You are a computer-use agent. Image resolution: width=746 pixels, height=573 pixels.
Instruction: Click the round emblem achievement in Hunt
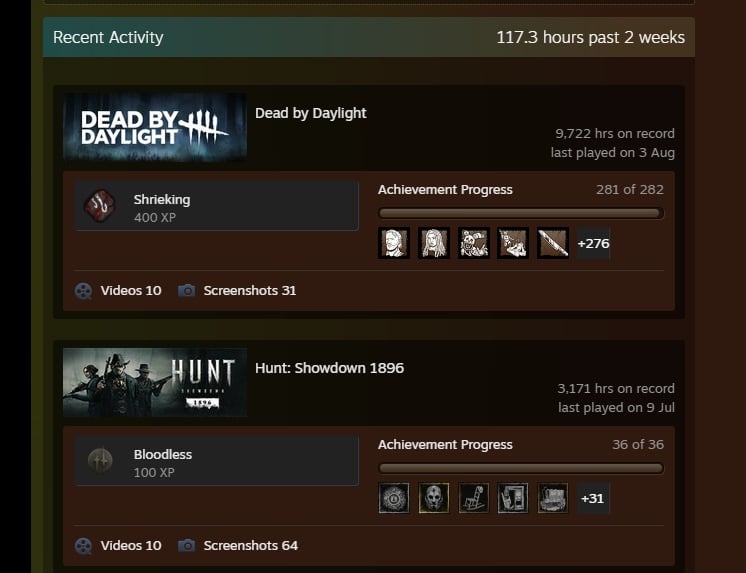pyautogui.click(x=394, y=498)
